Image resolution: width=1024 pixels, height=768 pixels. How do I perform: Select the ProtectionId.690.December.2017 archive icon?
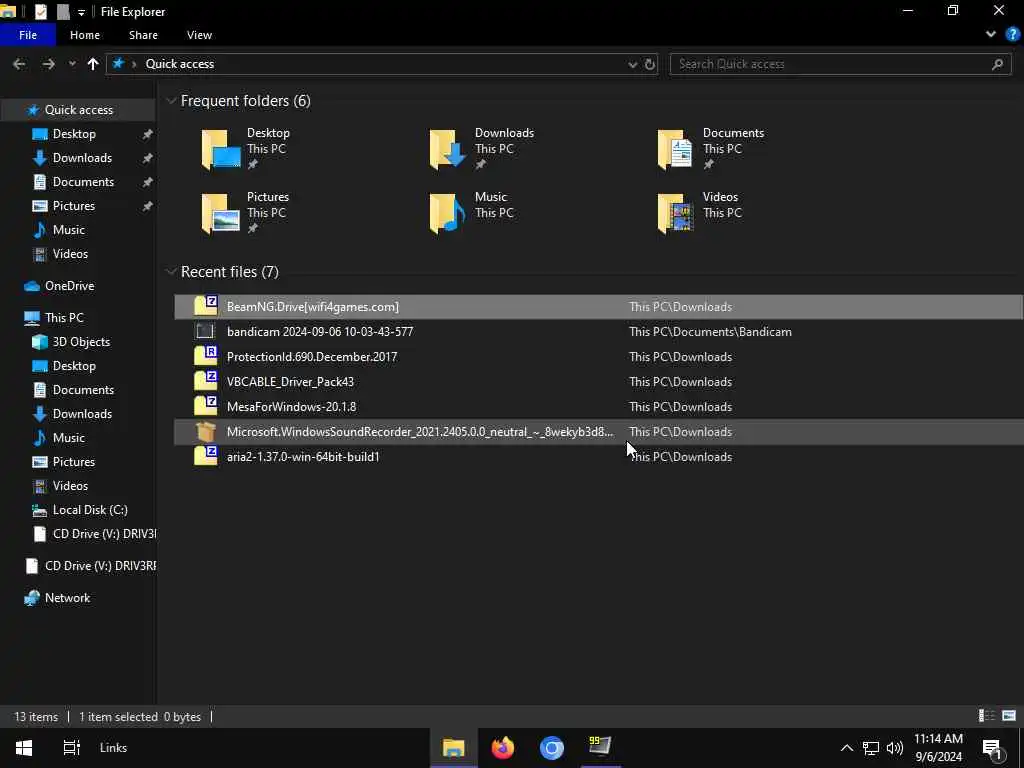point(206,357)
